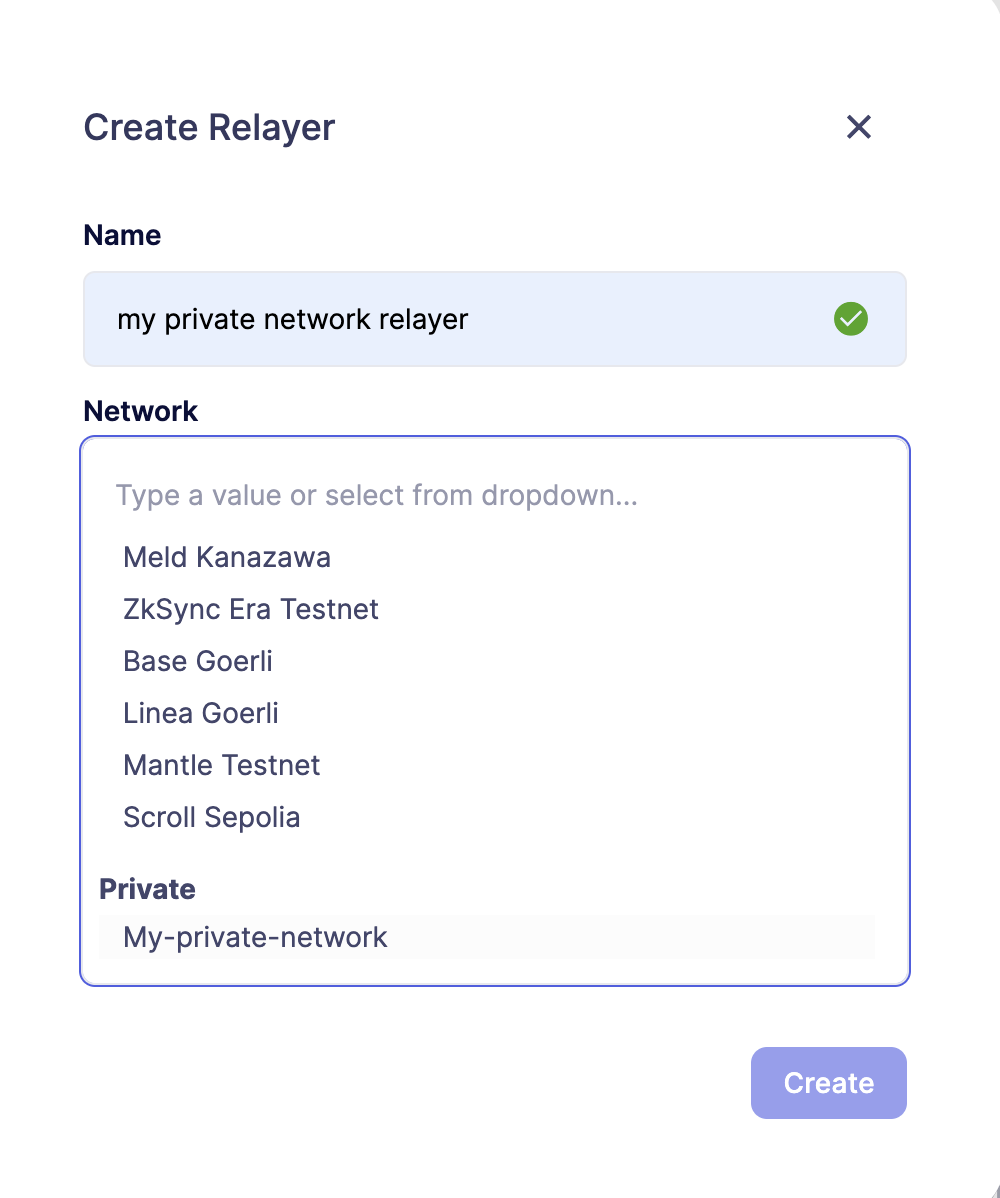This screenshot has width=1000, height=1198.
Task: Select the relayer name text
Action: coord(292,318)
